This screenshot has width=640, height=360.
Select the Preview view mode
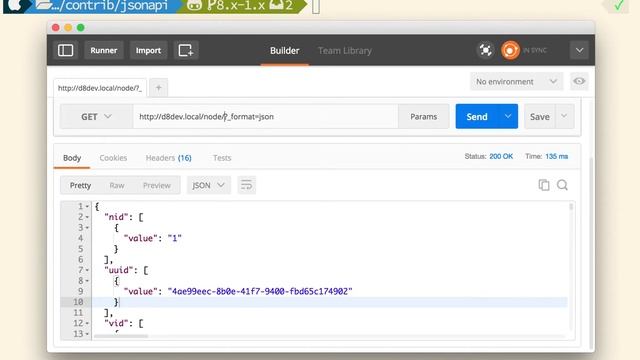pos(157,185)
